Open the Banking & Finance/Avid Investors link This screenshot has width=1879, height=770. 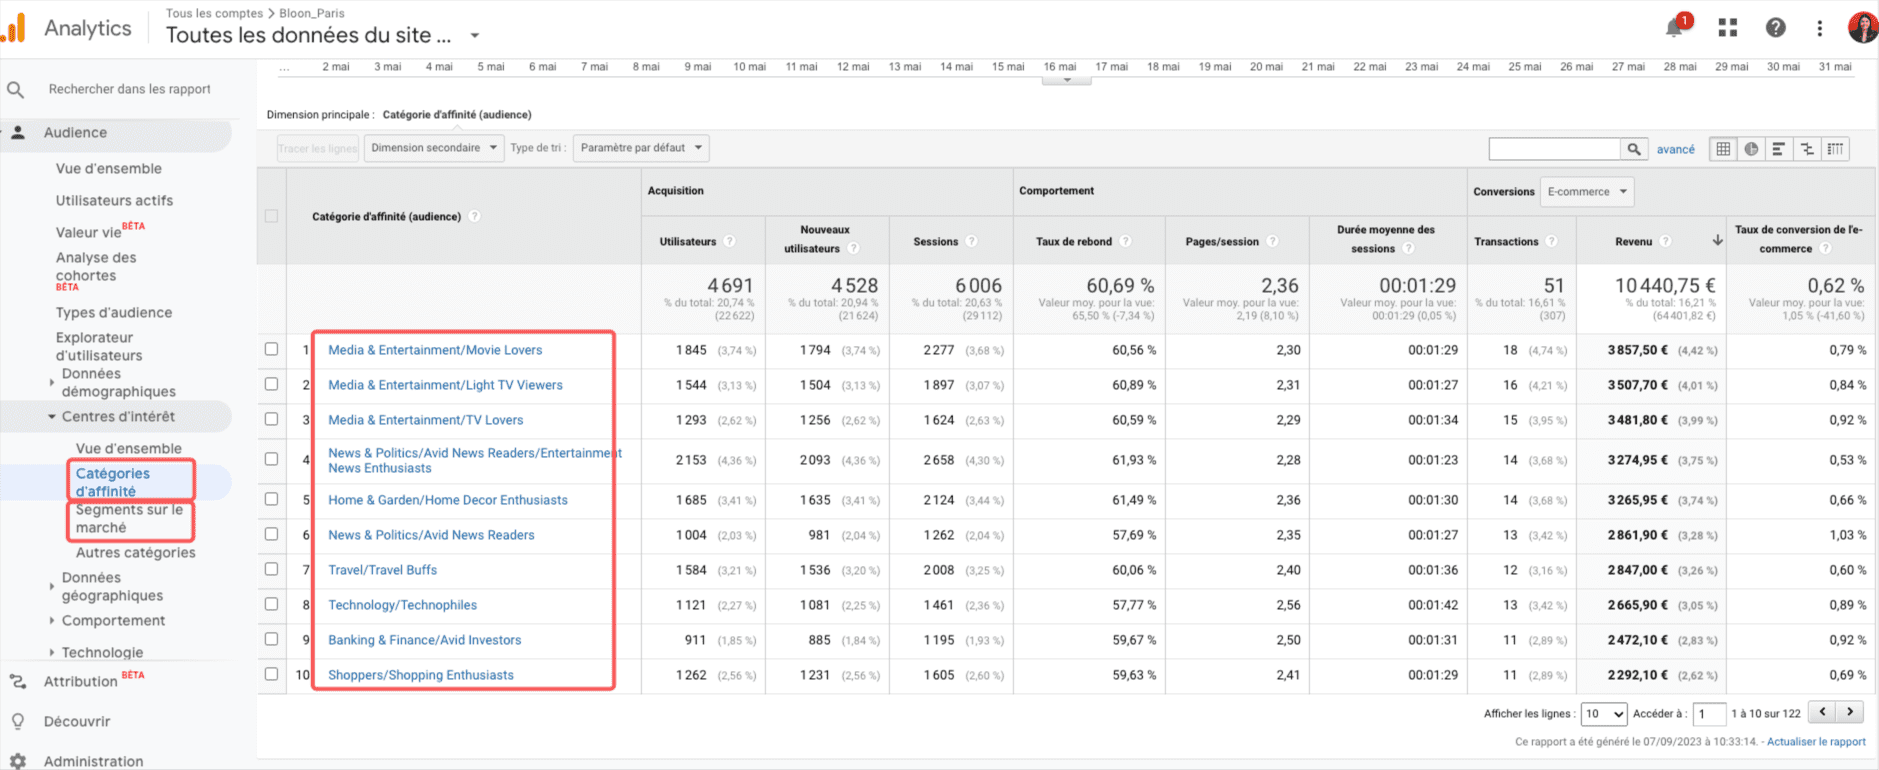coord(424,640)
